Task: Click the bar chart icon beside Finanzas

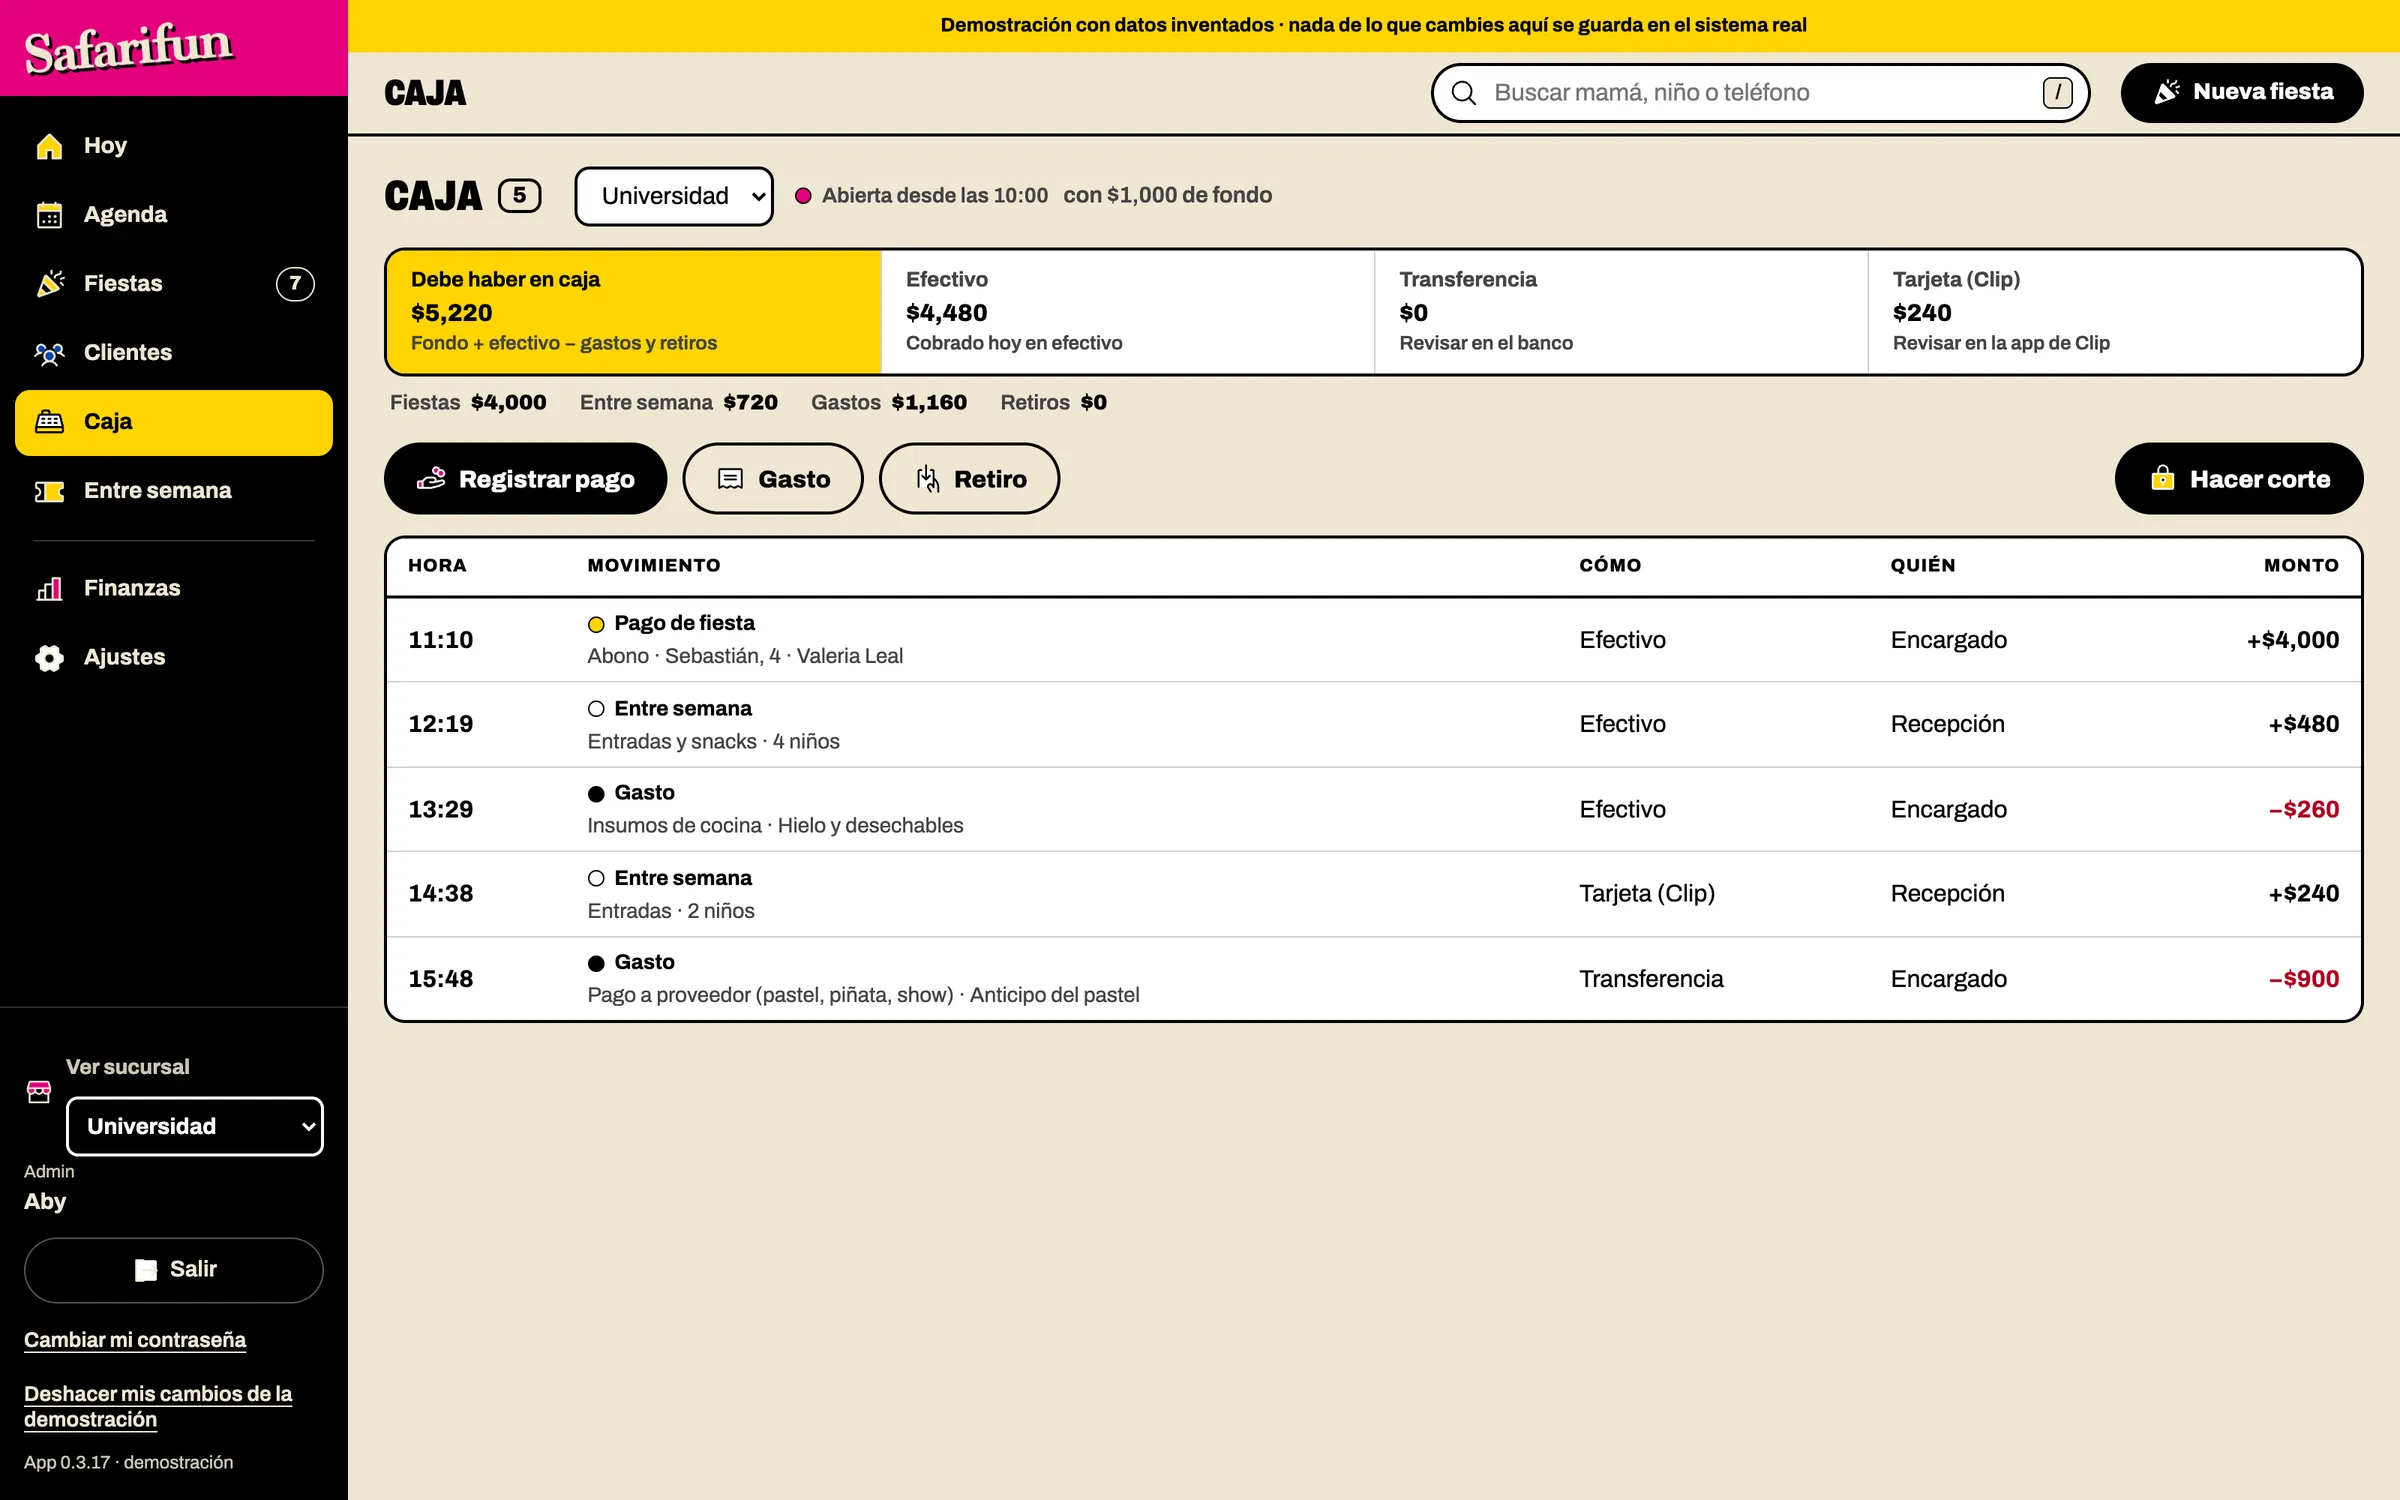Action: pyautogui.click(x=49, y=588)
